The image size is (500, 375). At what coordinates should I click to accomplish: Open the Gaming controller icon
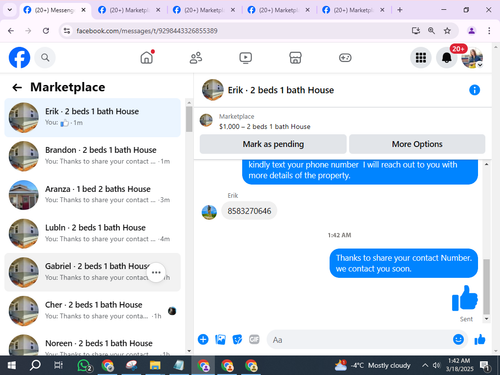345,58
